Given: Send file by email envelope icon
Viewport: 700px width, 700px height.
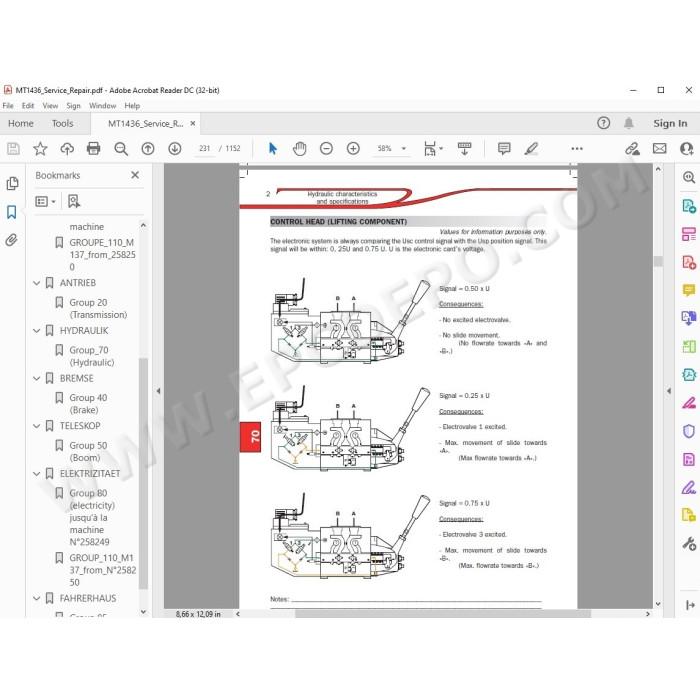Looking at the screenshot, I should tap(659, 148).
